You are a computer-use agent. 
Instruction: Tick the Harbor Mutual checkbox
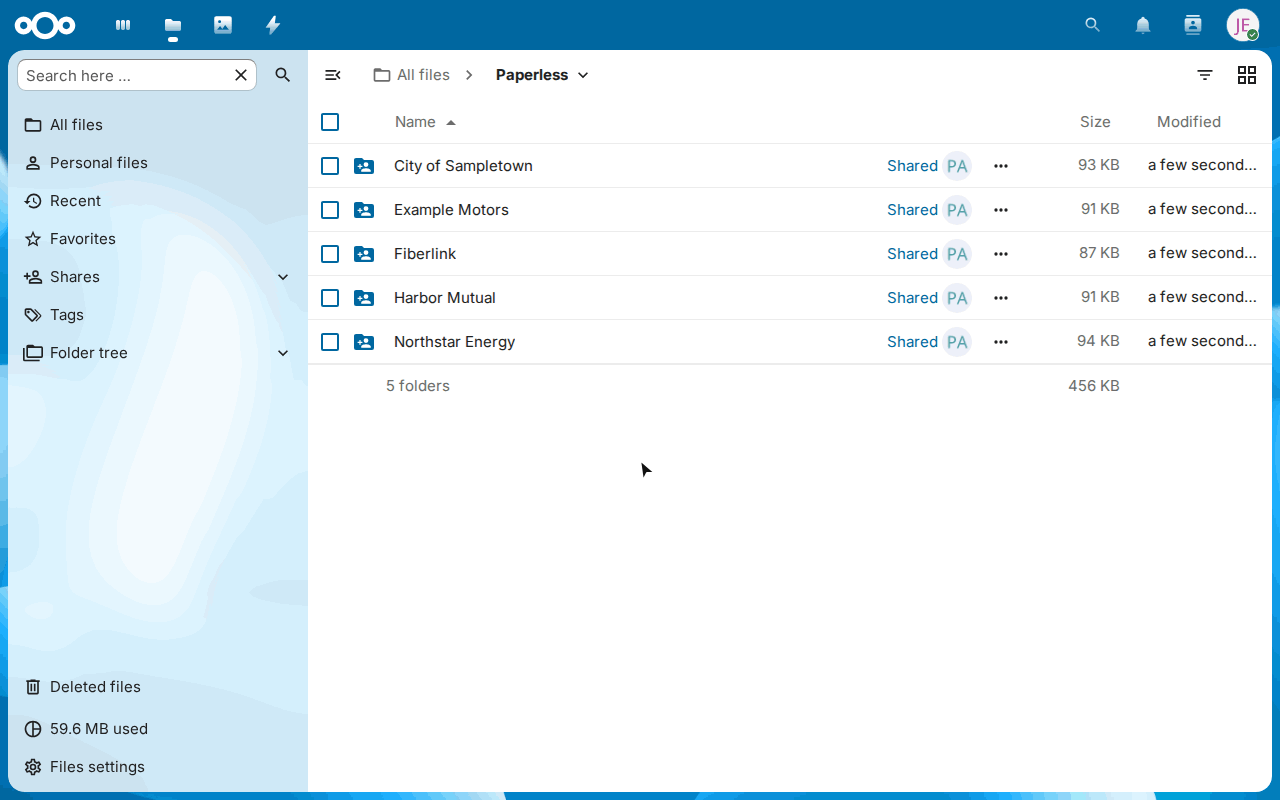point(330,298)
